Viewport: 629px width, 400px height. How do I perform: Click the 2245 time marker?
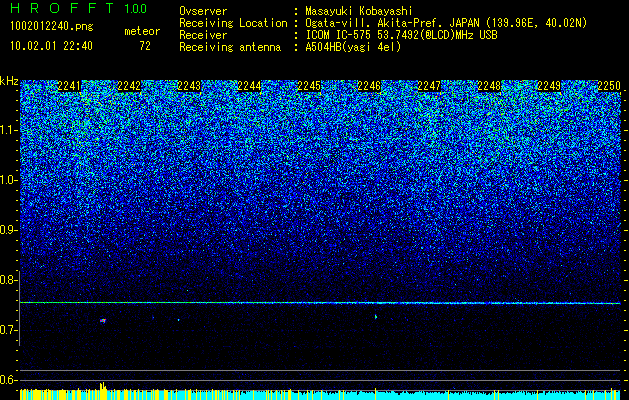(309, 85)
